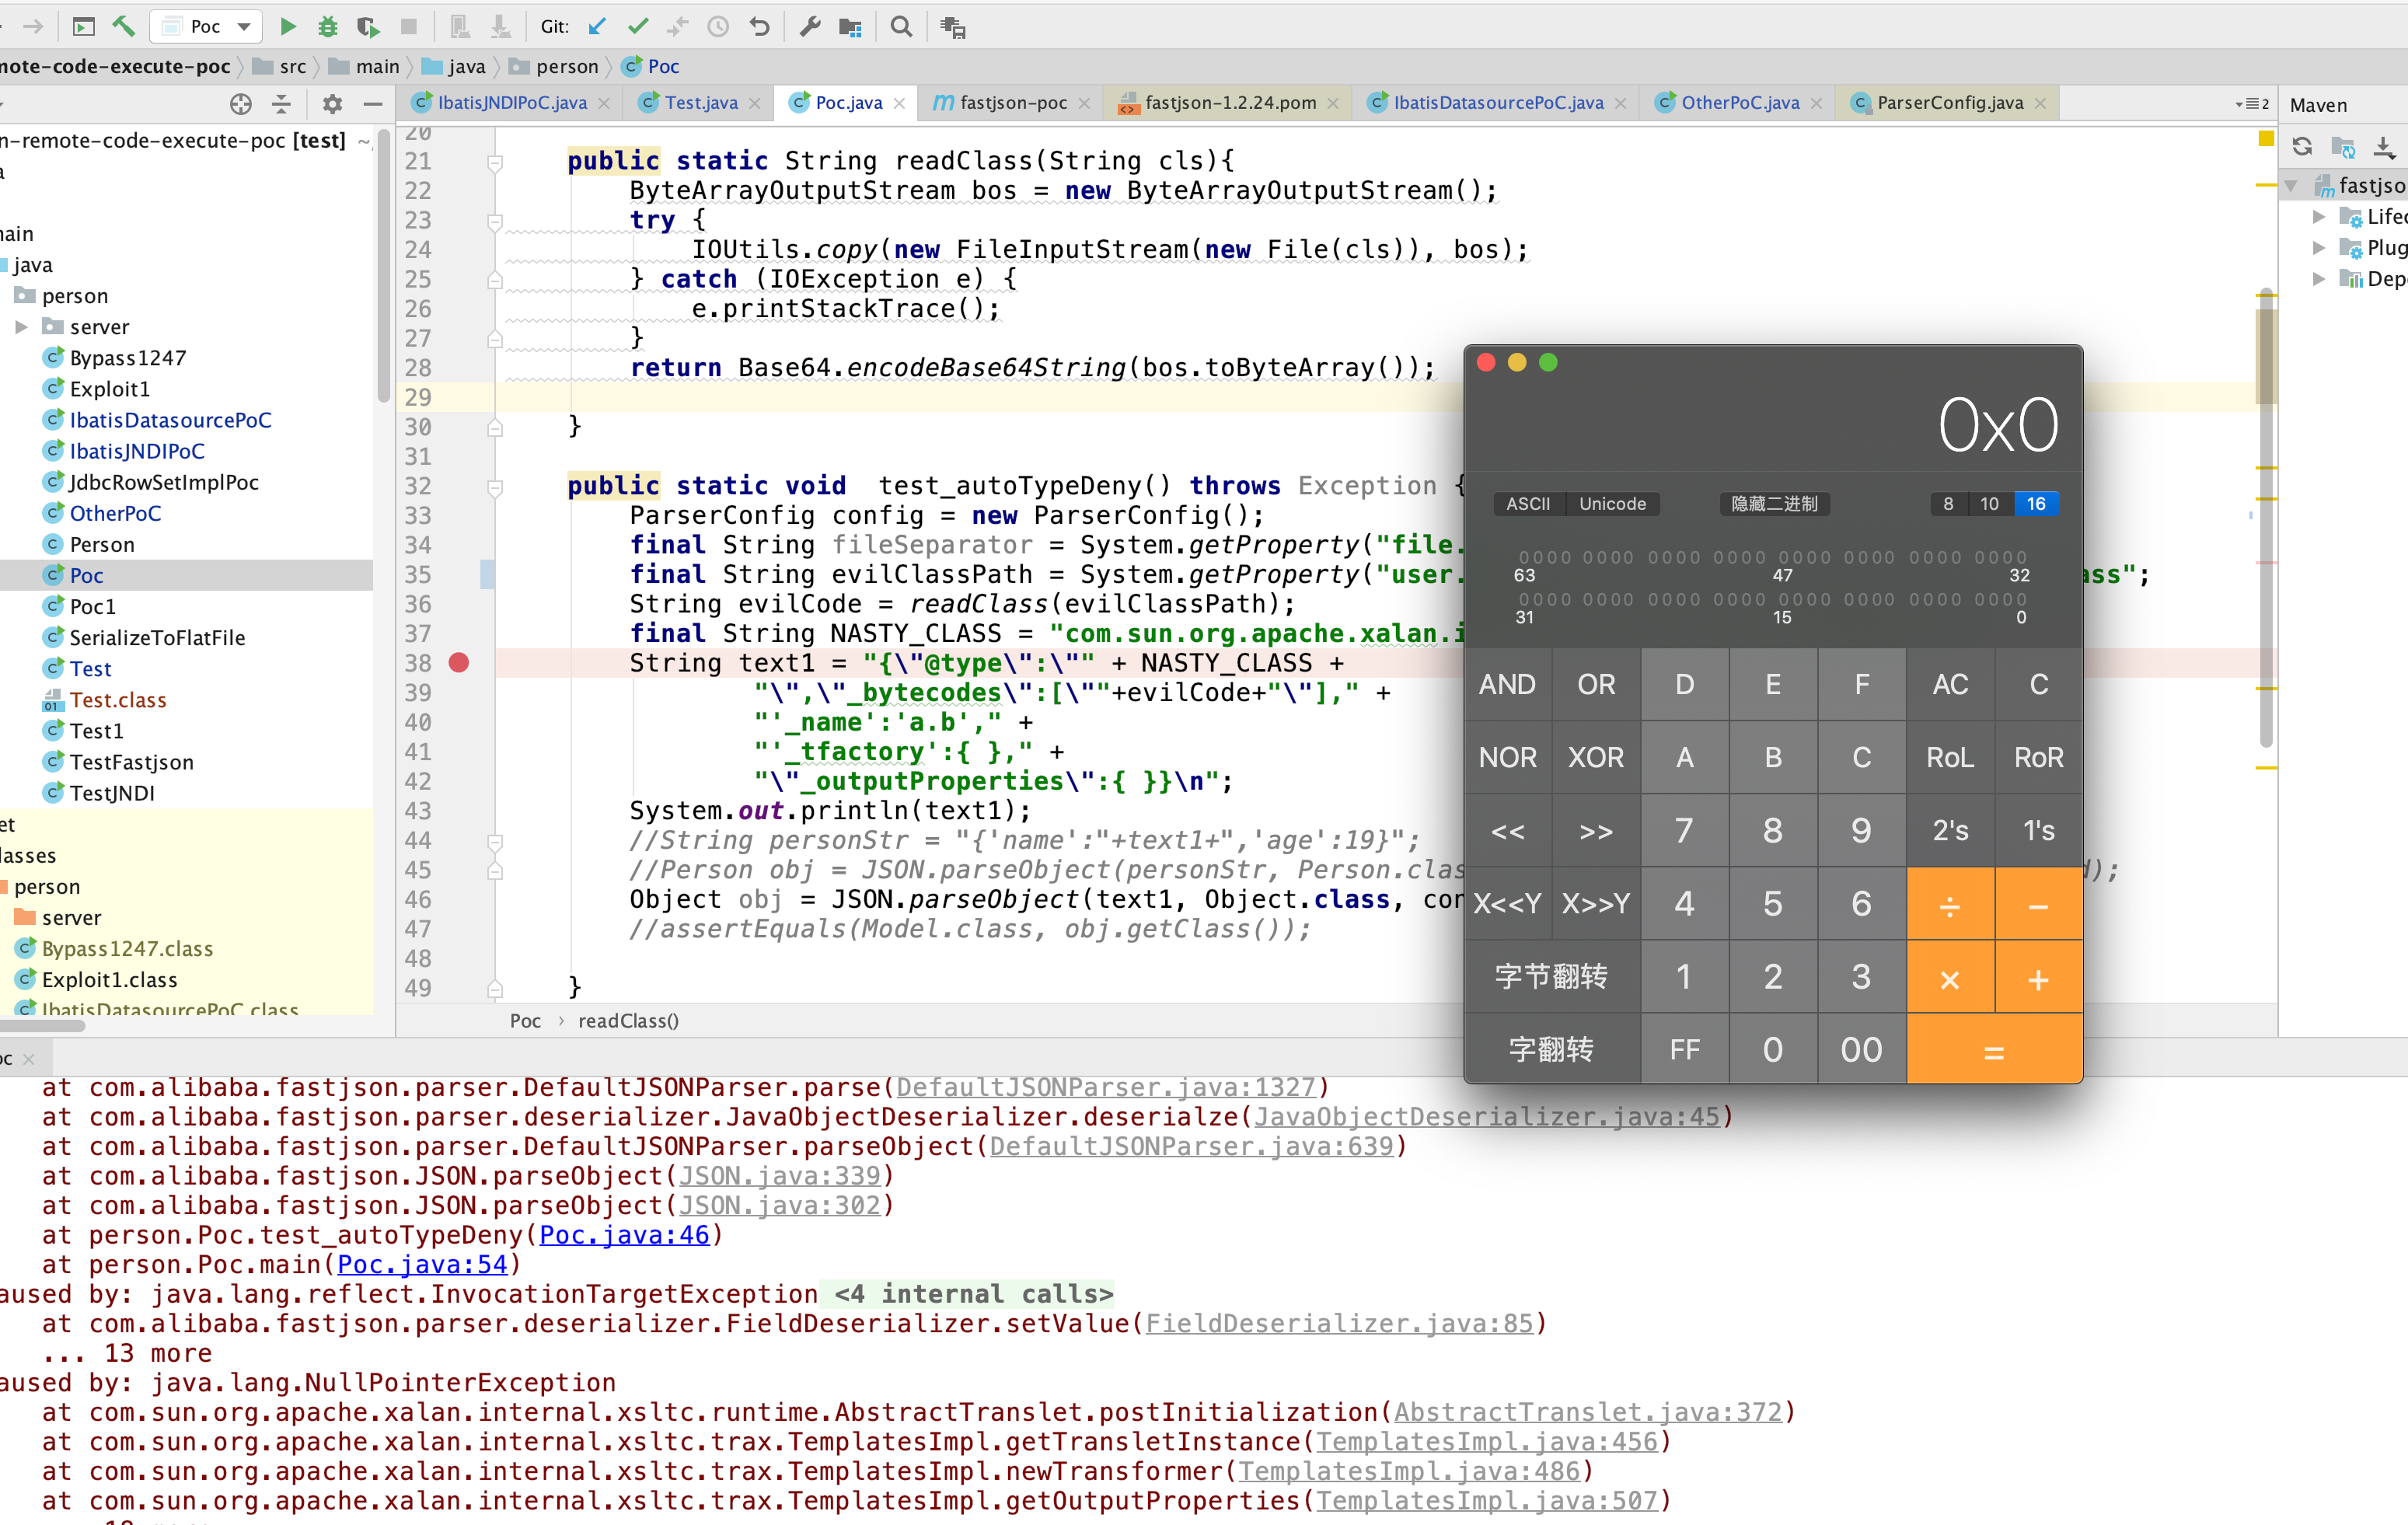2408x1525 pixels.
Task: Click Git commit checkmark icon
Action: tap(637, 27)
